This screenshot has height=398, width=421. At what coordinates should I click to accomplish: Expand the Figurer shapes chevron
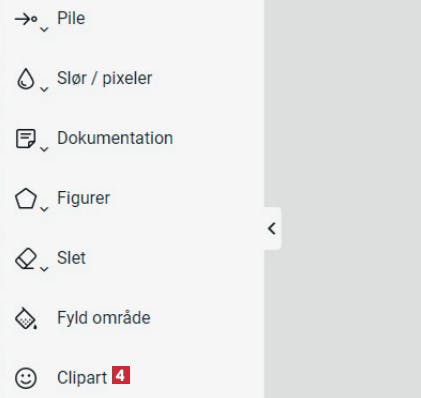44,209
